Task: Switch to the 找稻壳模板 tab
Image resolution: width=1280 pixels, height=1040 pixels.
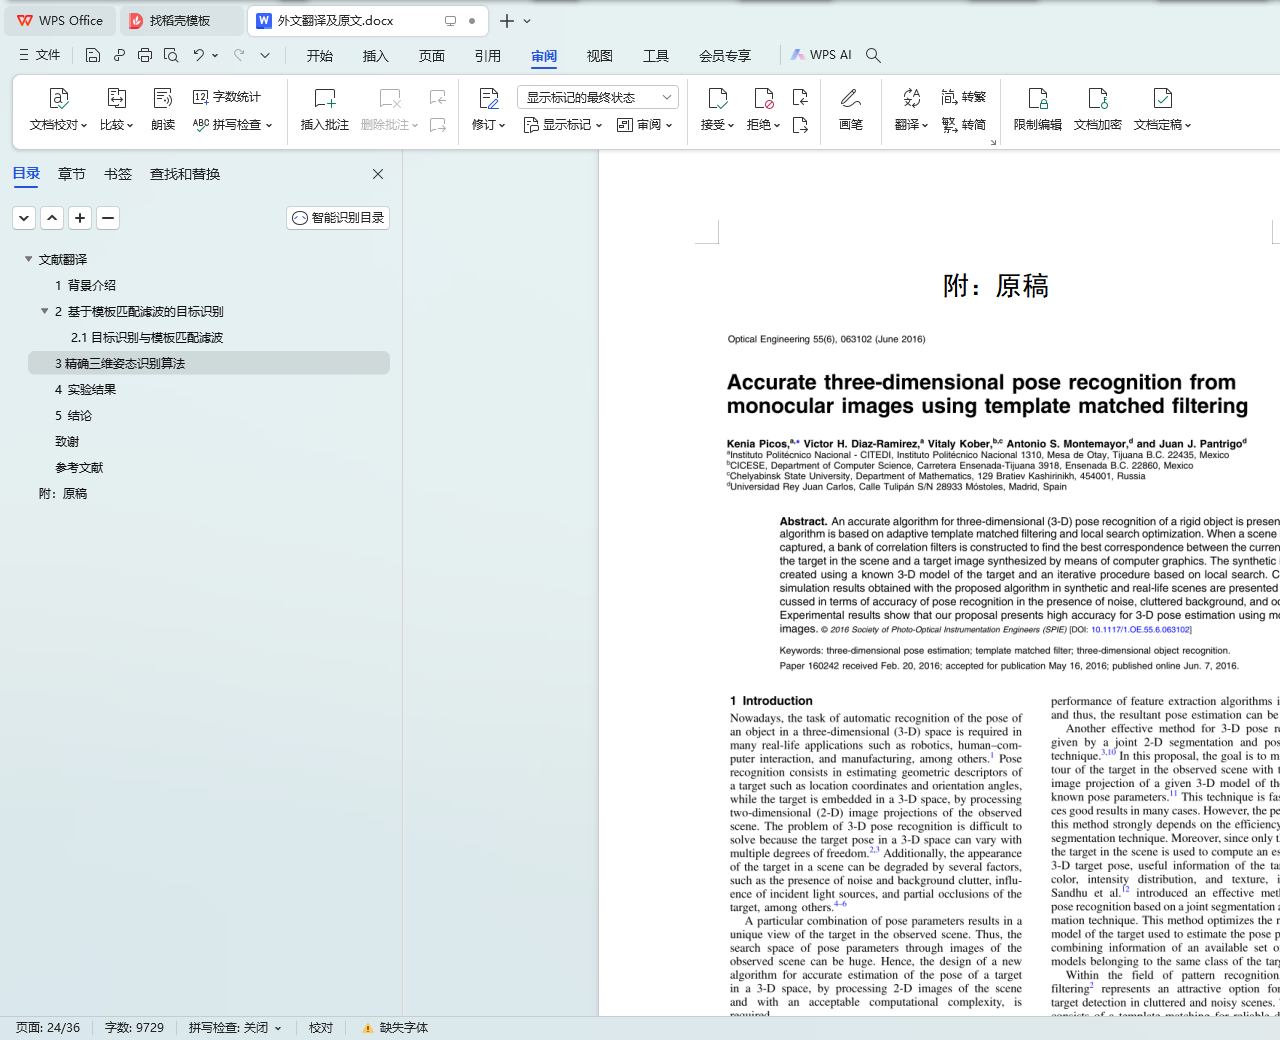Action: tap(181, 20)
